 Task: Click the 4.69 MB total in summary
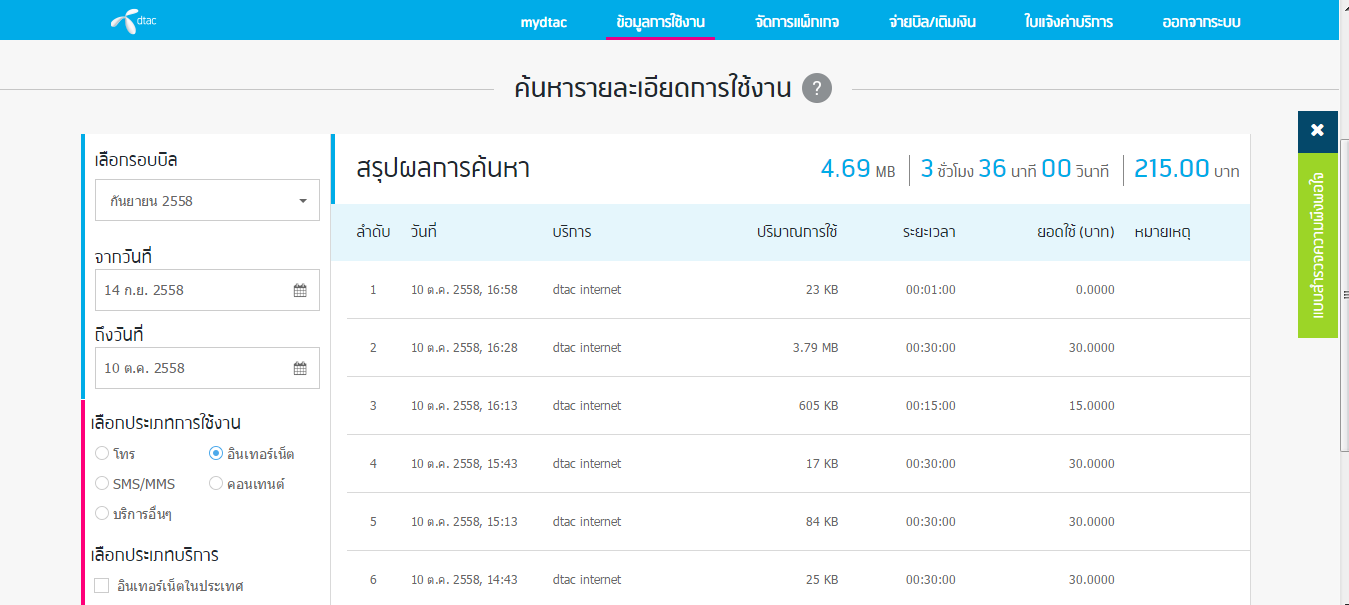click(x=858, y=169)
